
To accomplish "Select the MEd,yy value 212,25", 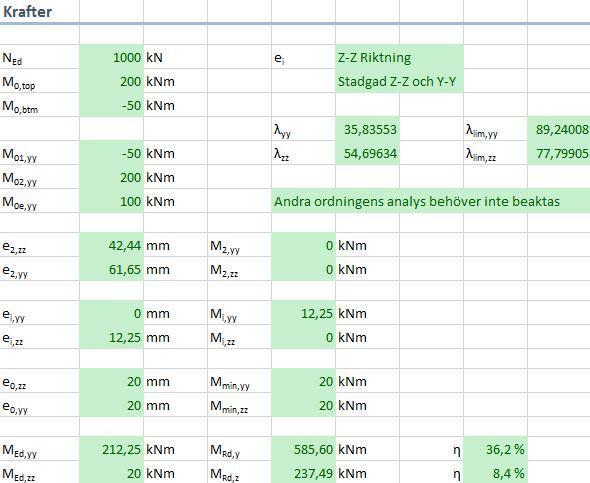I will point(111,449).
